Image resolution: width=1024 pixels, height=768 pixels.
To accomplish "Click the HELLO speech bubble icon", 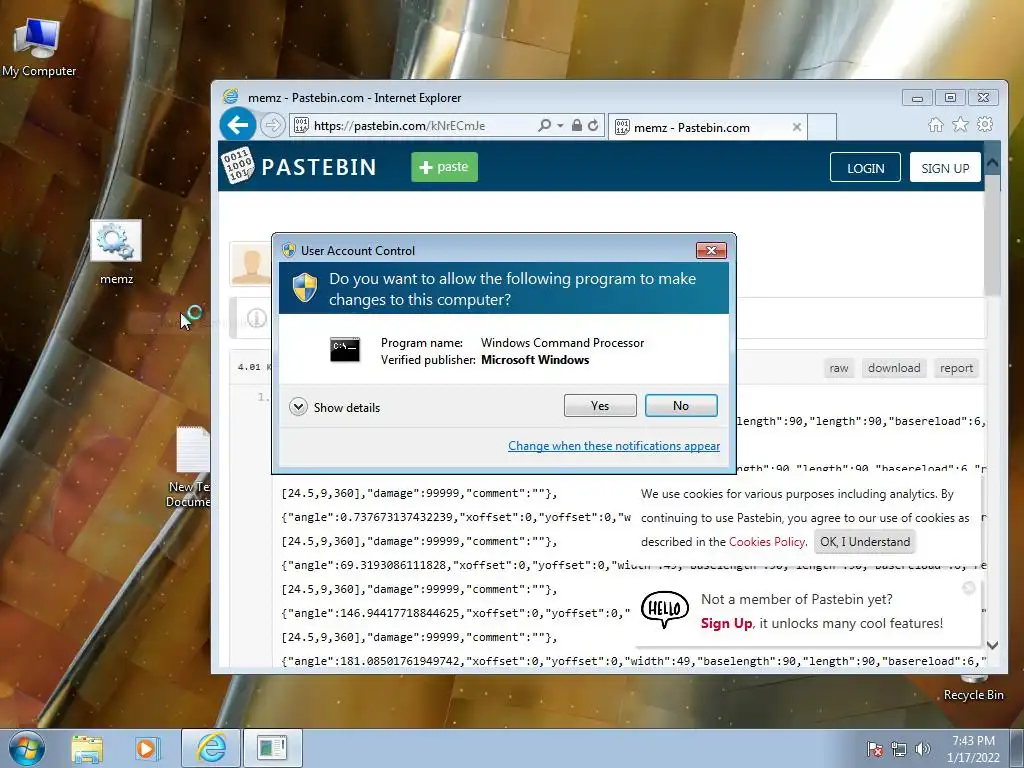I will 665,609.
